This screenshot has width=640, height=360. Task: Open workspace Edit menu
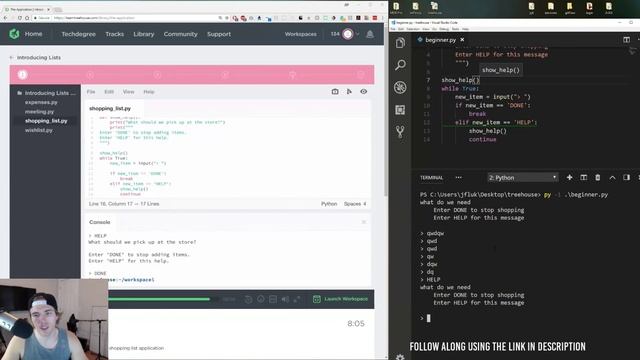(x=109, y=92)
